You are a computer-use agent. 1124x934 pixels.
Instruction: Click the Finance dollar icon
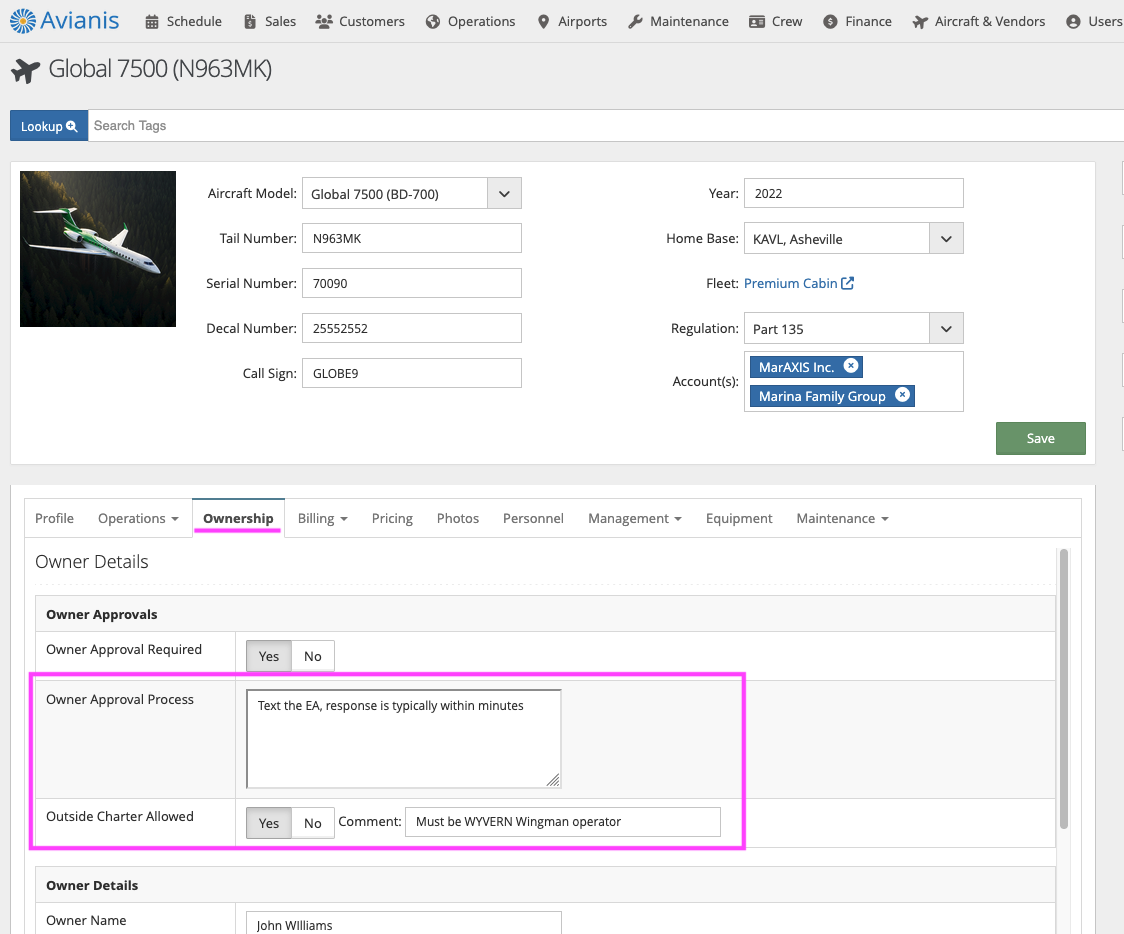(x=830, y=22)
